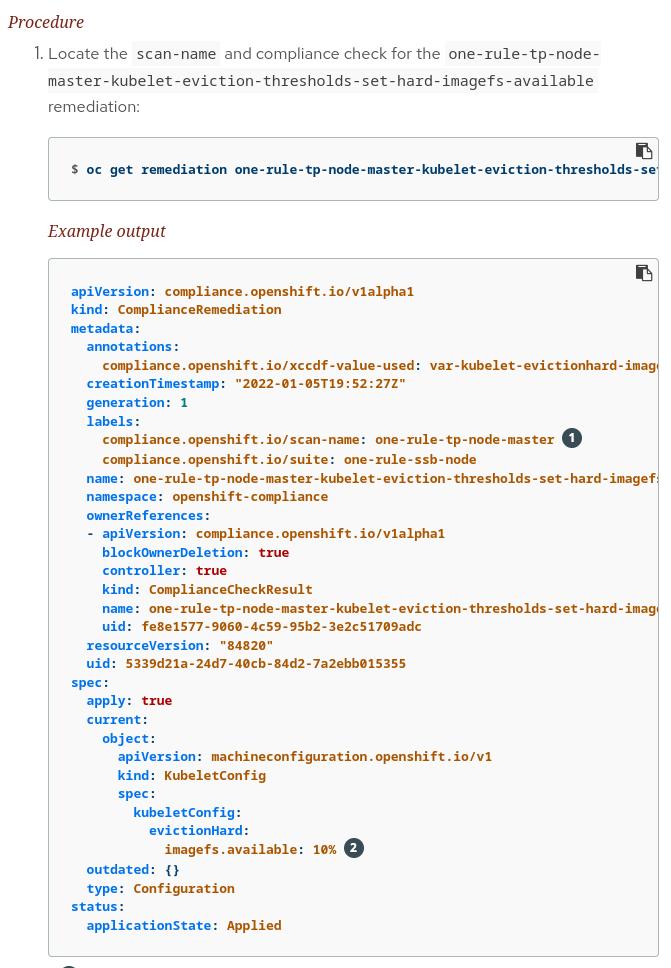Click the applicationState Applied value
The height and width of the screenshot is (968, 671).
pos(254,925)
